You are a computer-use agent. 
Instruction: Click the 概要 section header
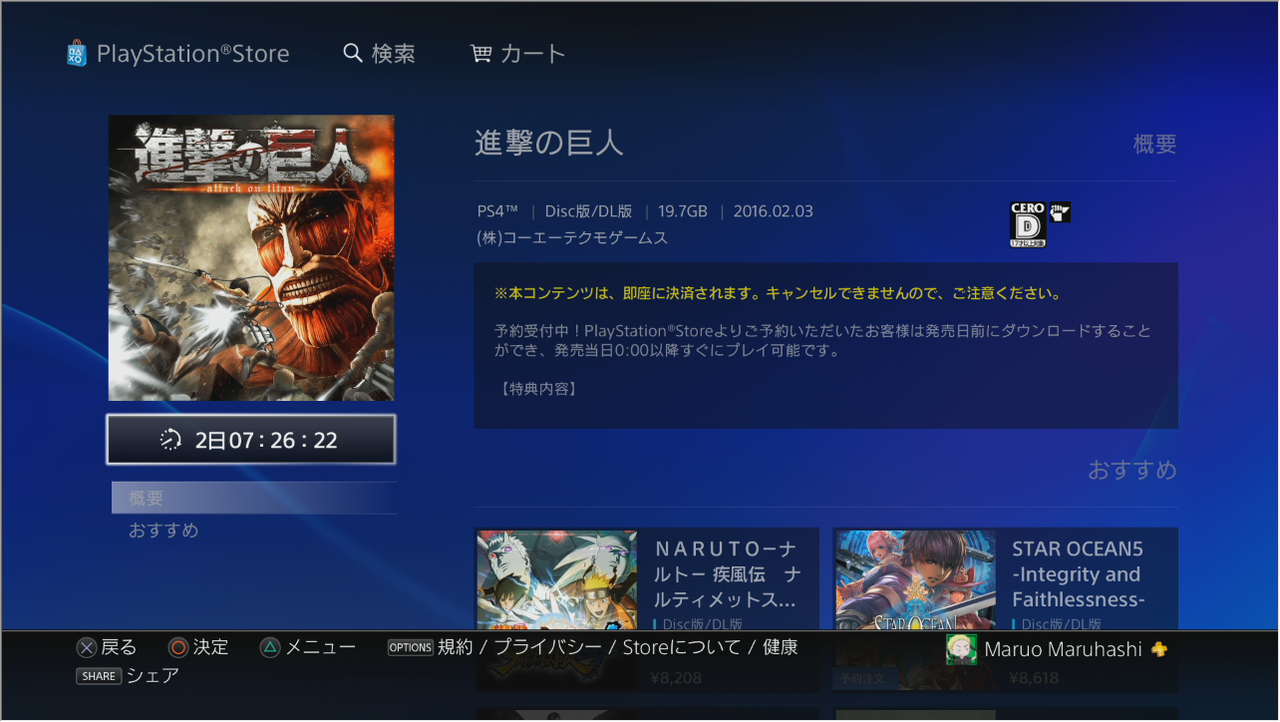[1155, 144]
